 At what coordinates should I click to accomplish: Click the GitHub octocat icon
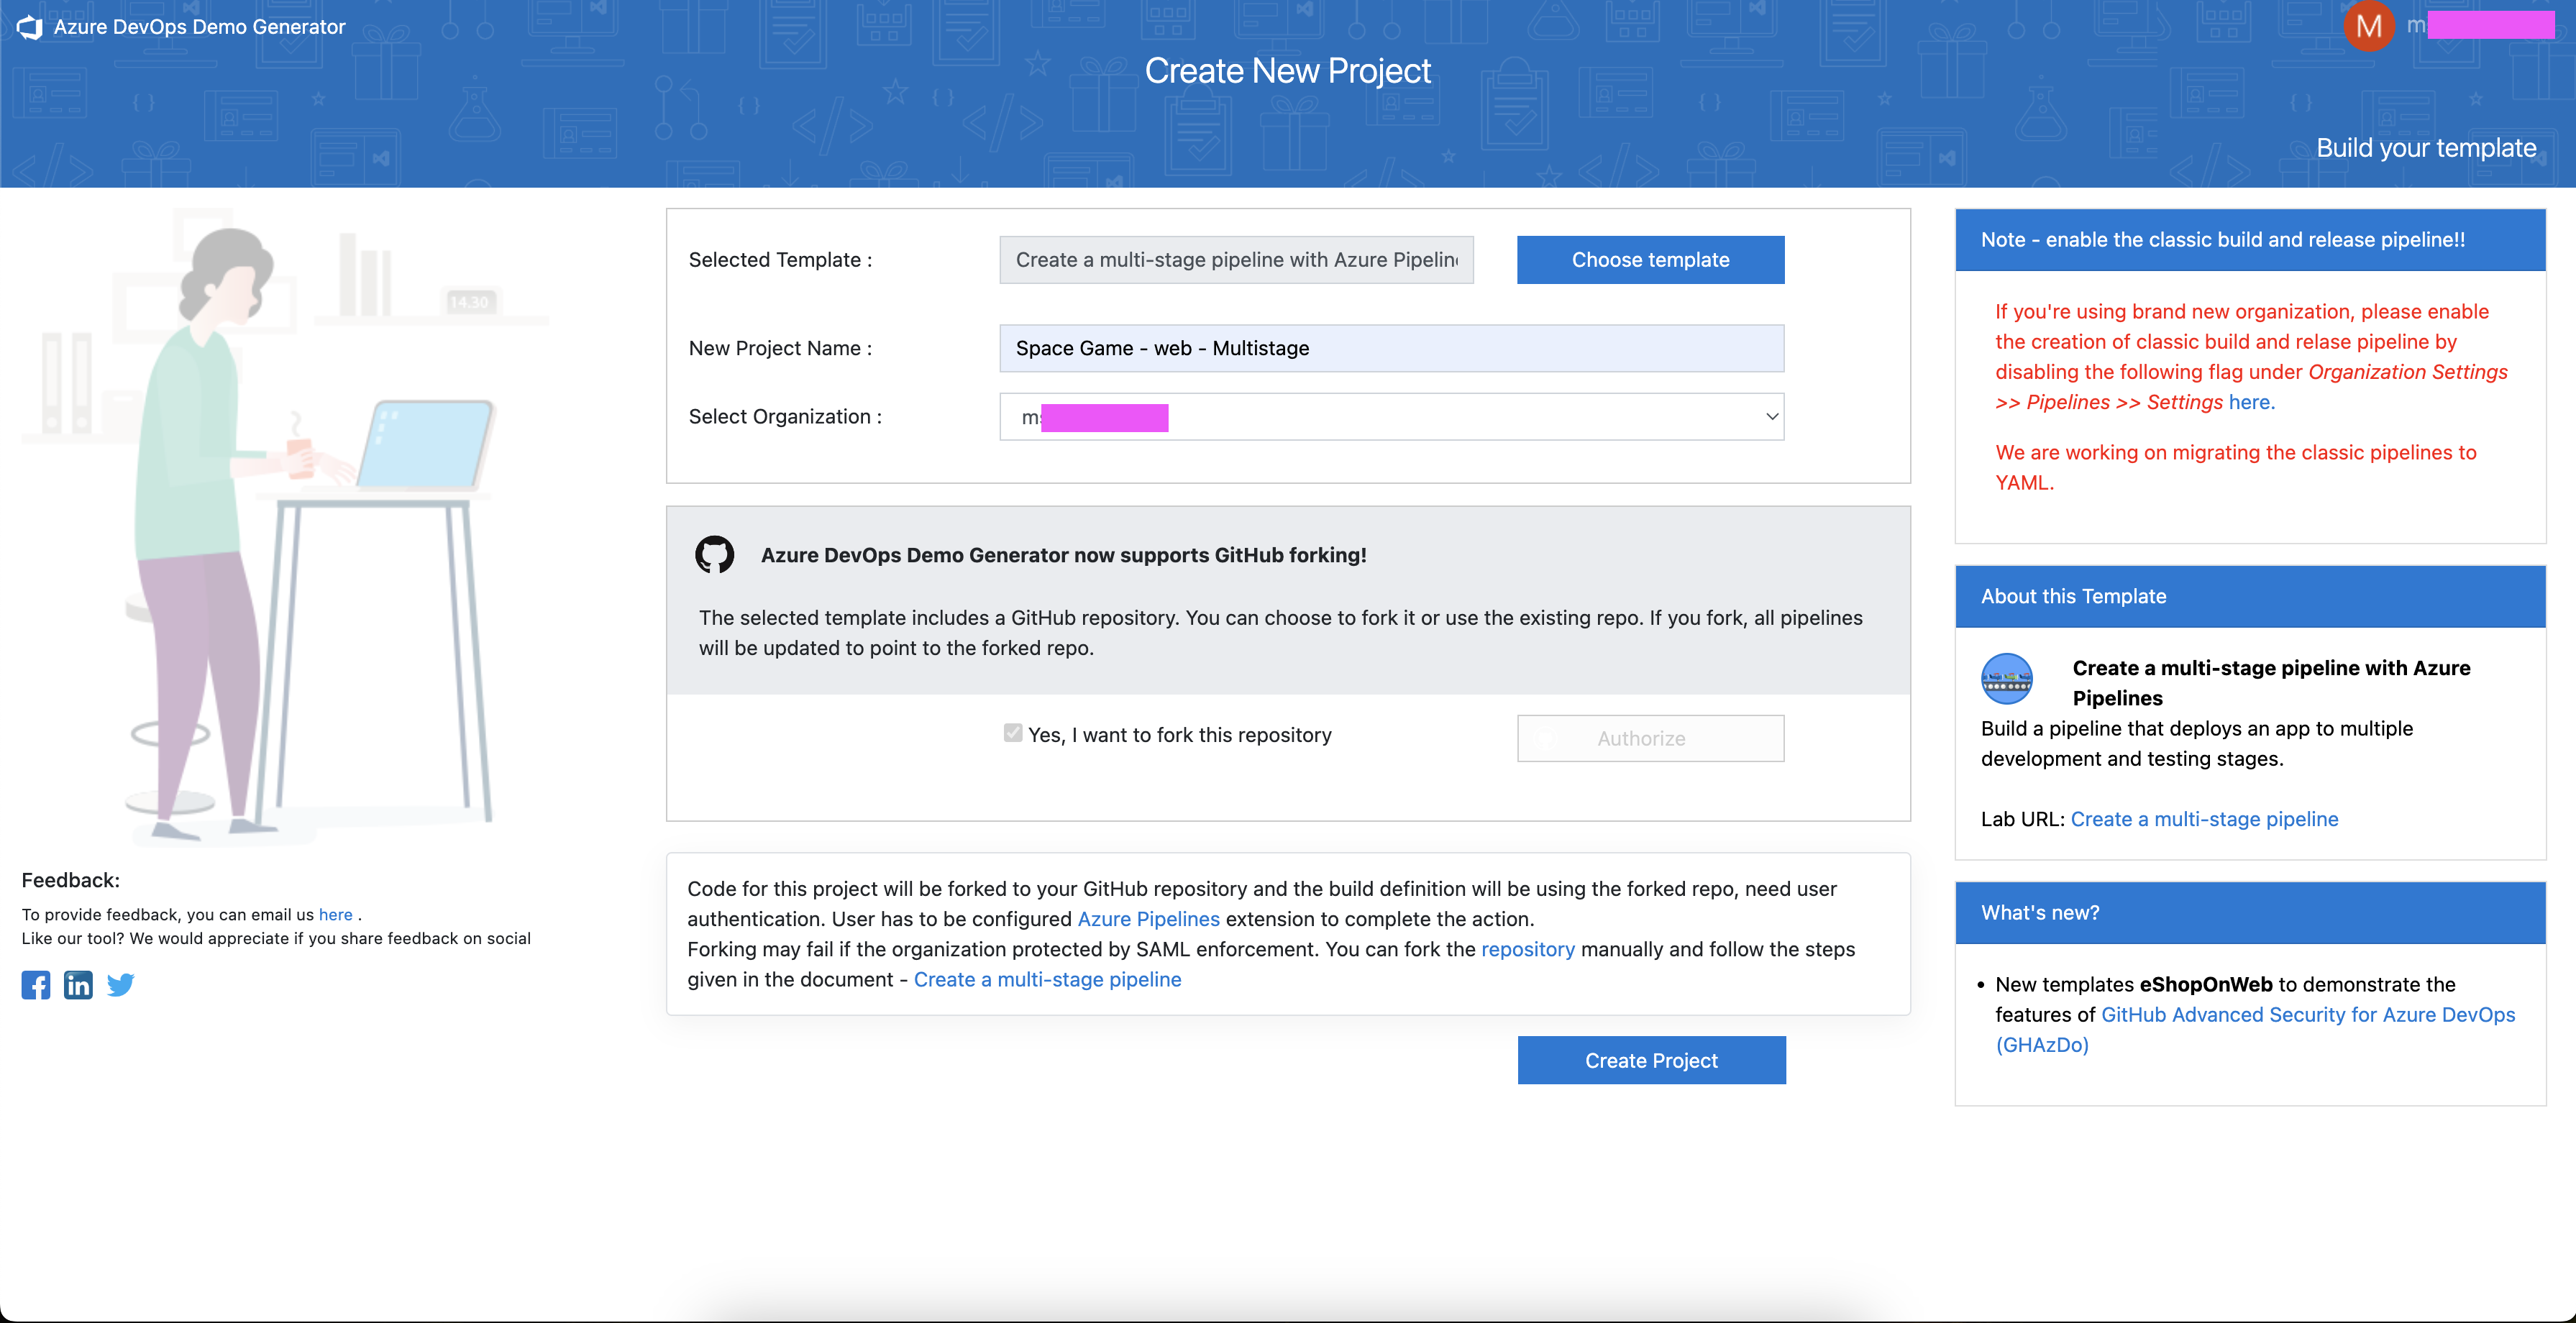pyautogui.click(x=714, y=554)
